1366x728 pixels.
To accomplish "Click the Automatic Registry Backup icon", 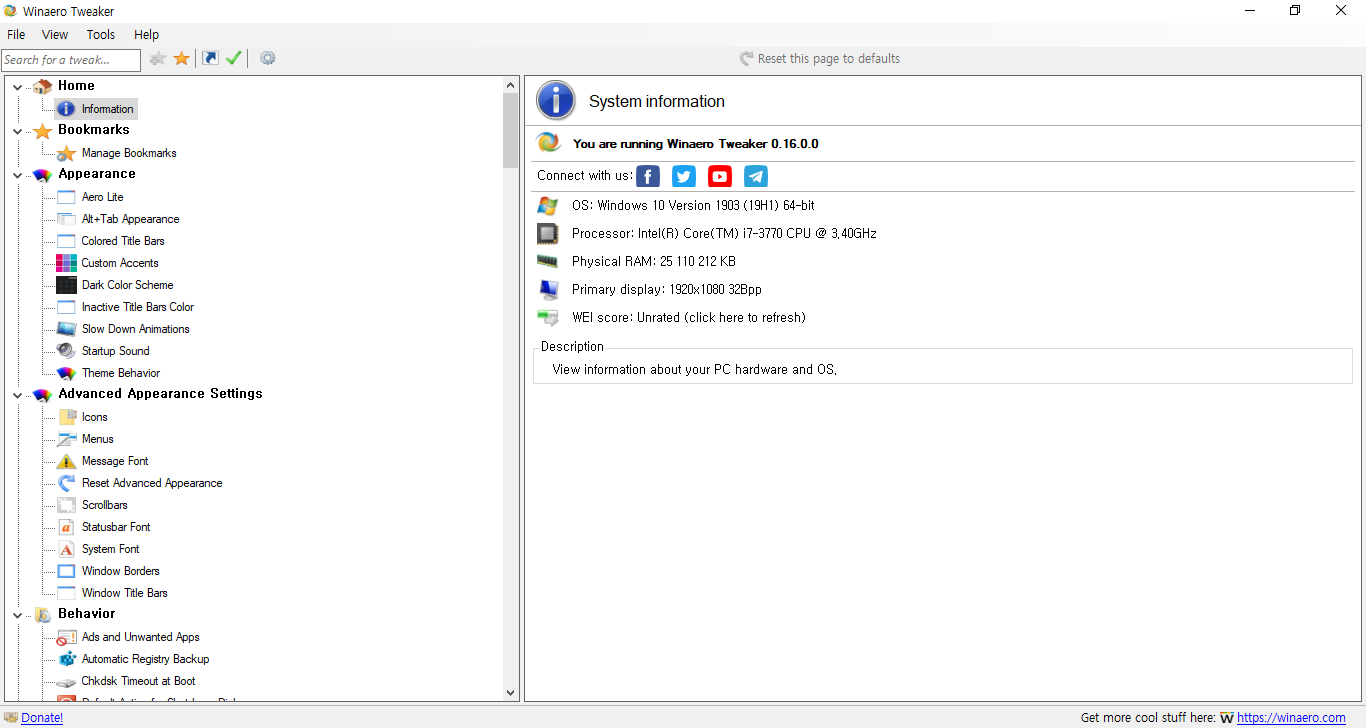I will [x=66, y=659].
